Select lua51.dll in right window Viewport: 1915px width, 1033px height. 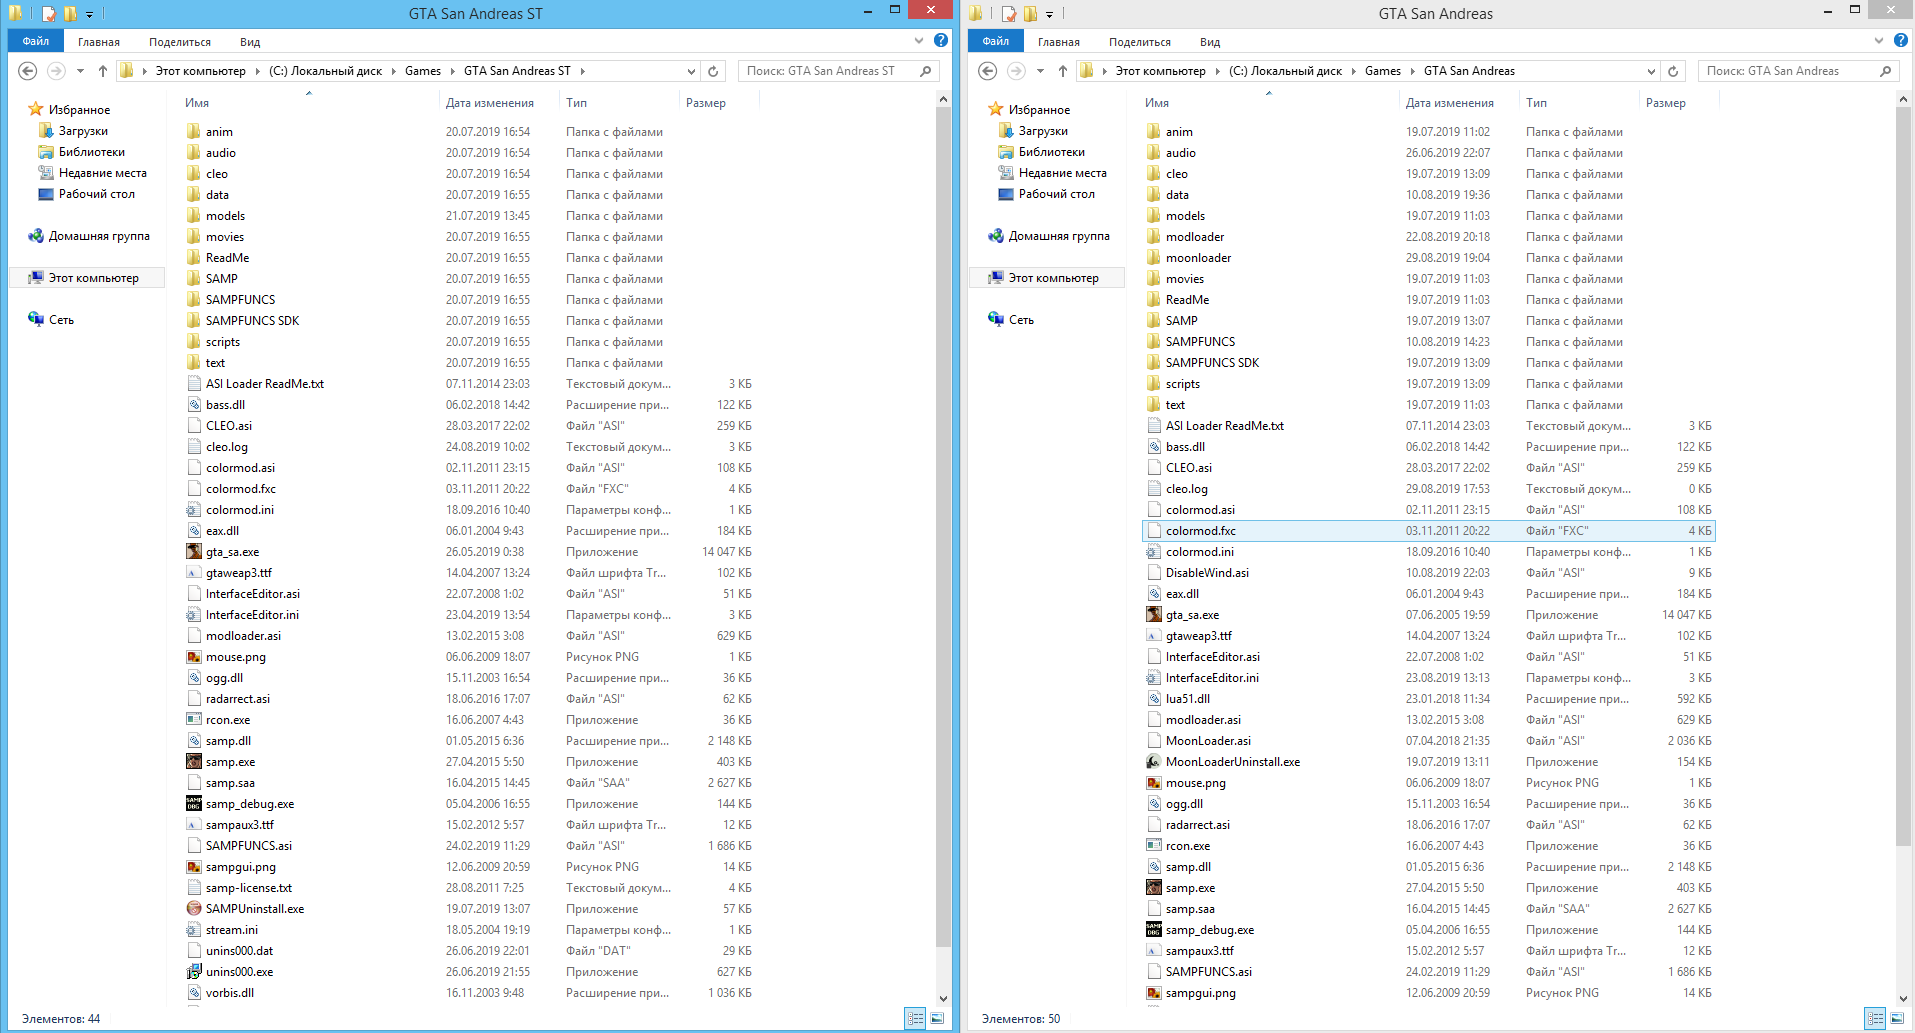[x=1178, y=699]
